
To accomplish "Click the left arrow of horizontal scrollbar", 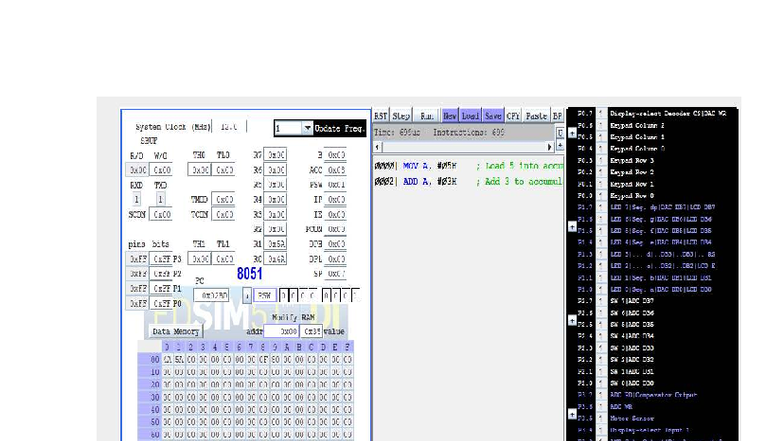I will point(378,147).
